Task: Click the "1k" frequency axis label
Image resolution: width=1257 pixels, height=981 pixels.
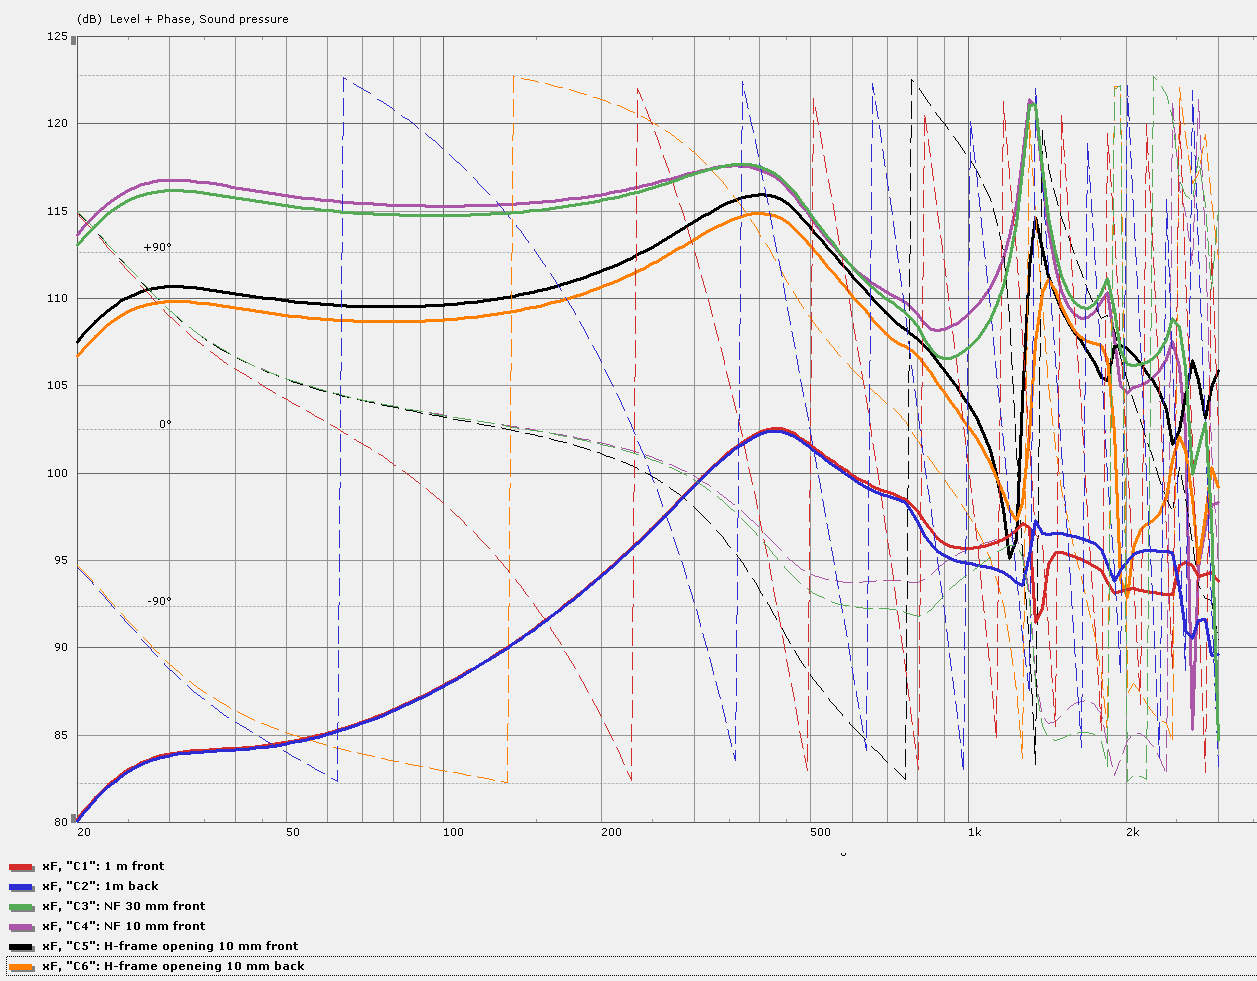Action: (x=974, y=832)
